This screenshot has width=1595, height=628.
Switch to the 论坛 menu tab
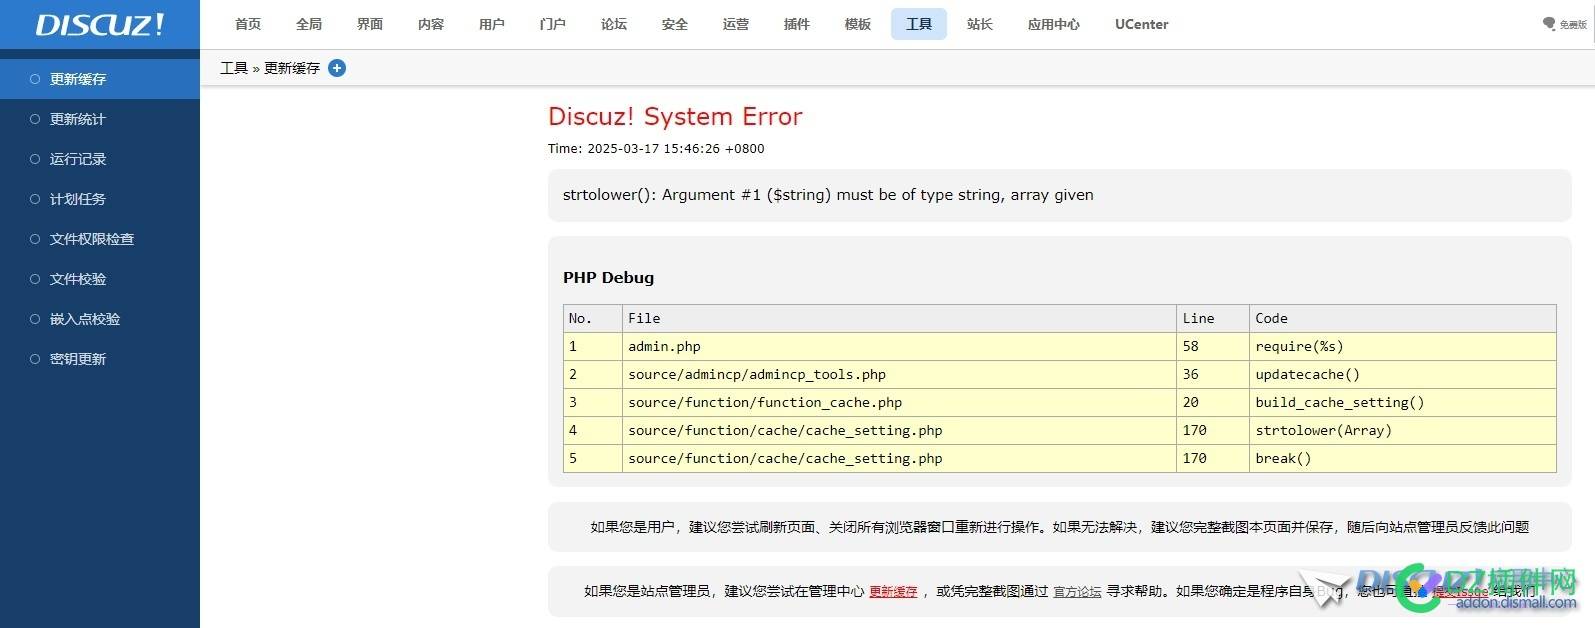614,24
